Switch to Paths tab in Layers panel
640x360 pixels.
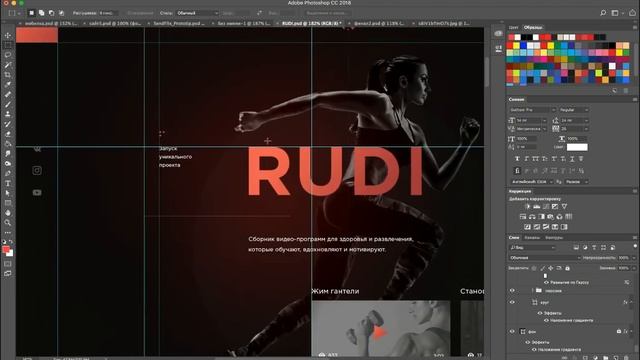pyautogui.click(x=554, y=238)
